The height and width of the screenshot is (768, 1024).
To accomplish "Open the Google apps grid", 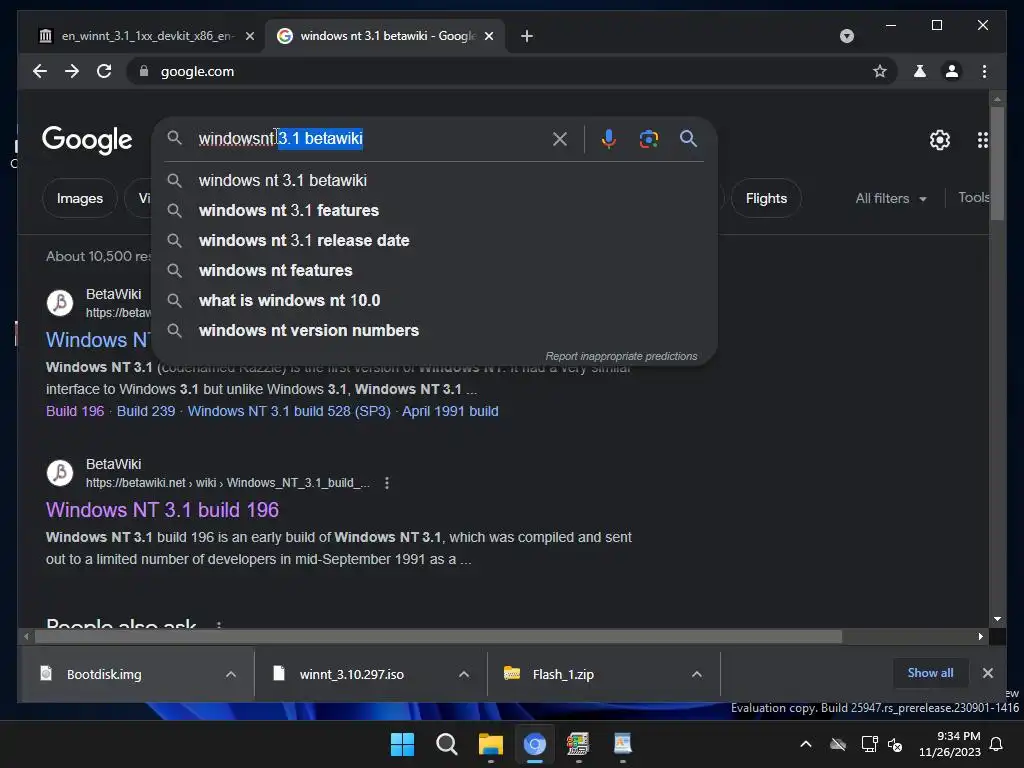I will click(x=982, y=140).
